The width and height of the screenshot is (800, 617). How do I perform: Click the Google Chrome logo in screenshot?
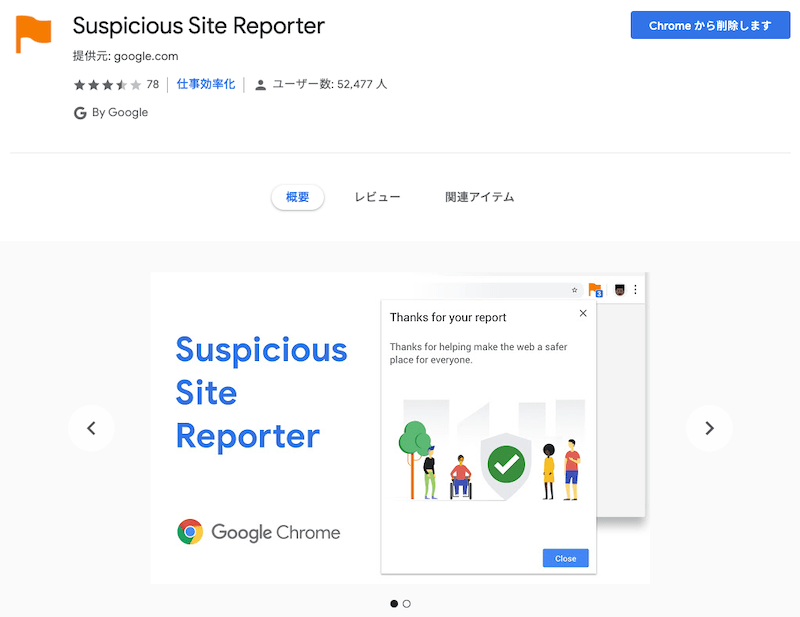(x=259, y=532)
